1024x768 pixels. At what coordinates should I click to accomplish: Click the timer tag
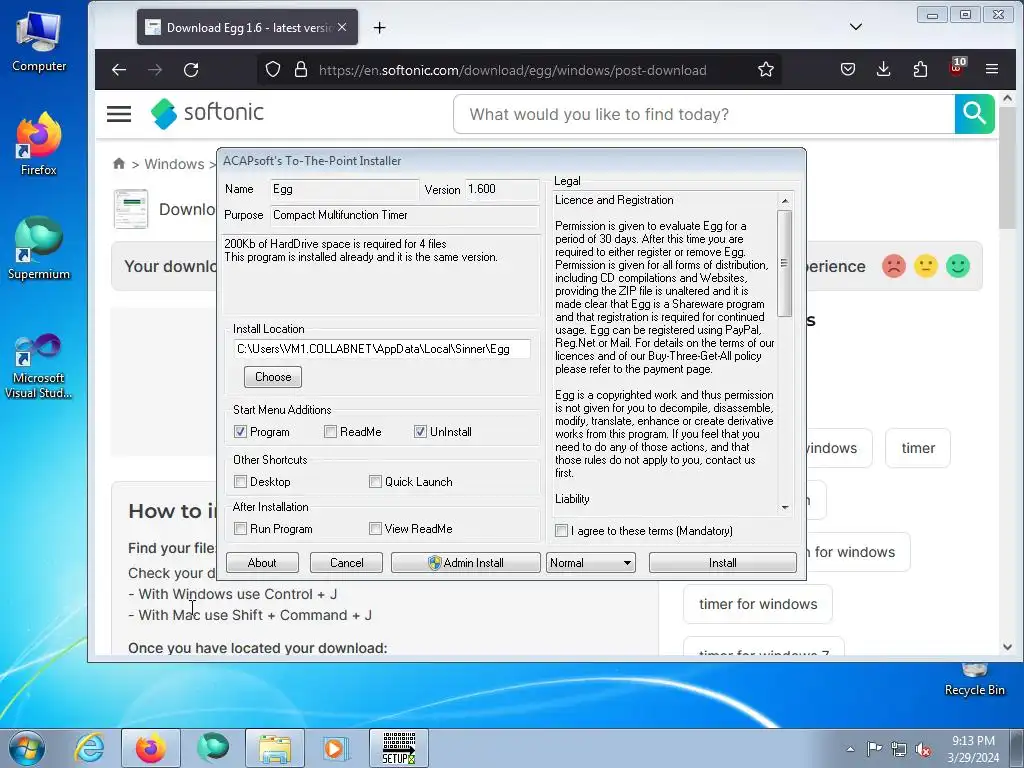pos(918,448)
